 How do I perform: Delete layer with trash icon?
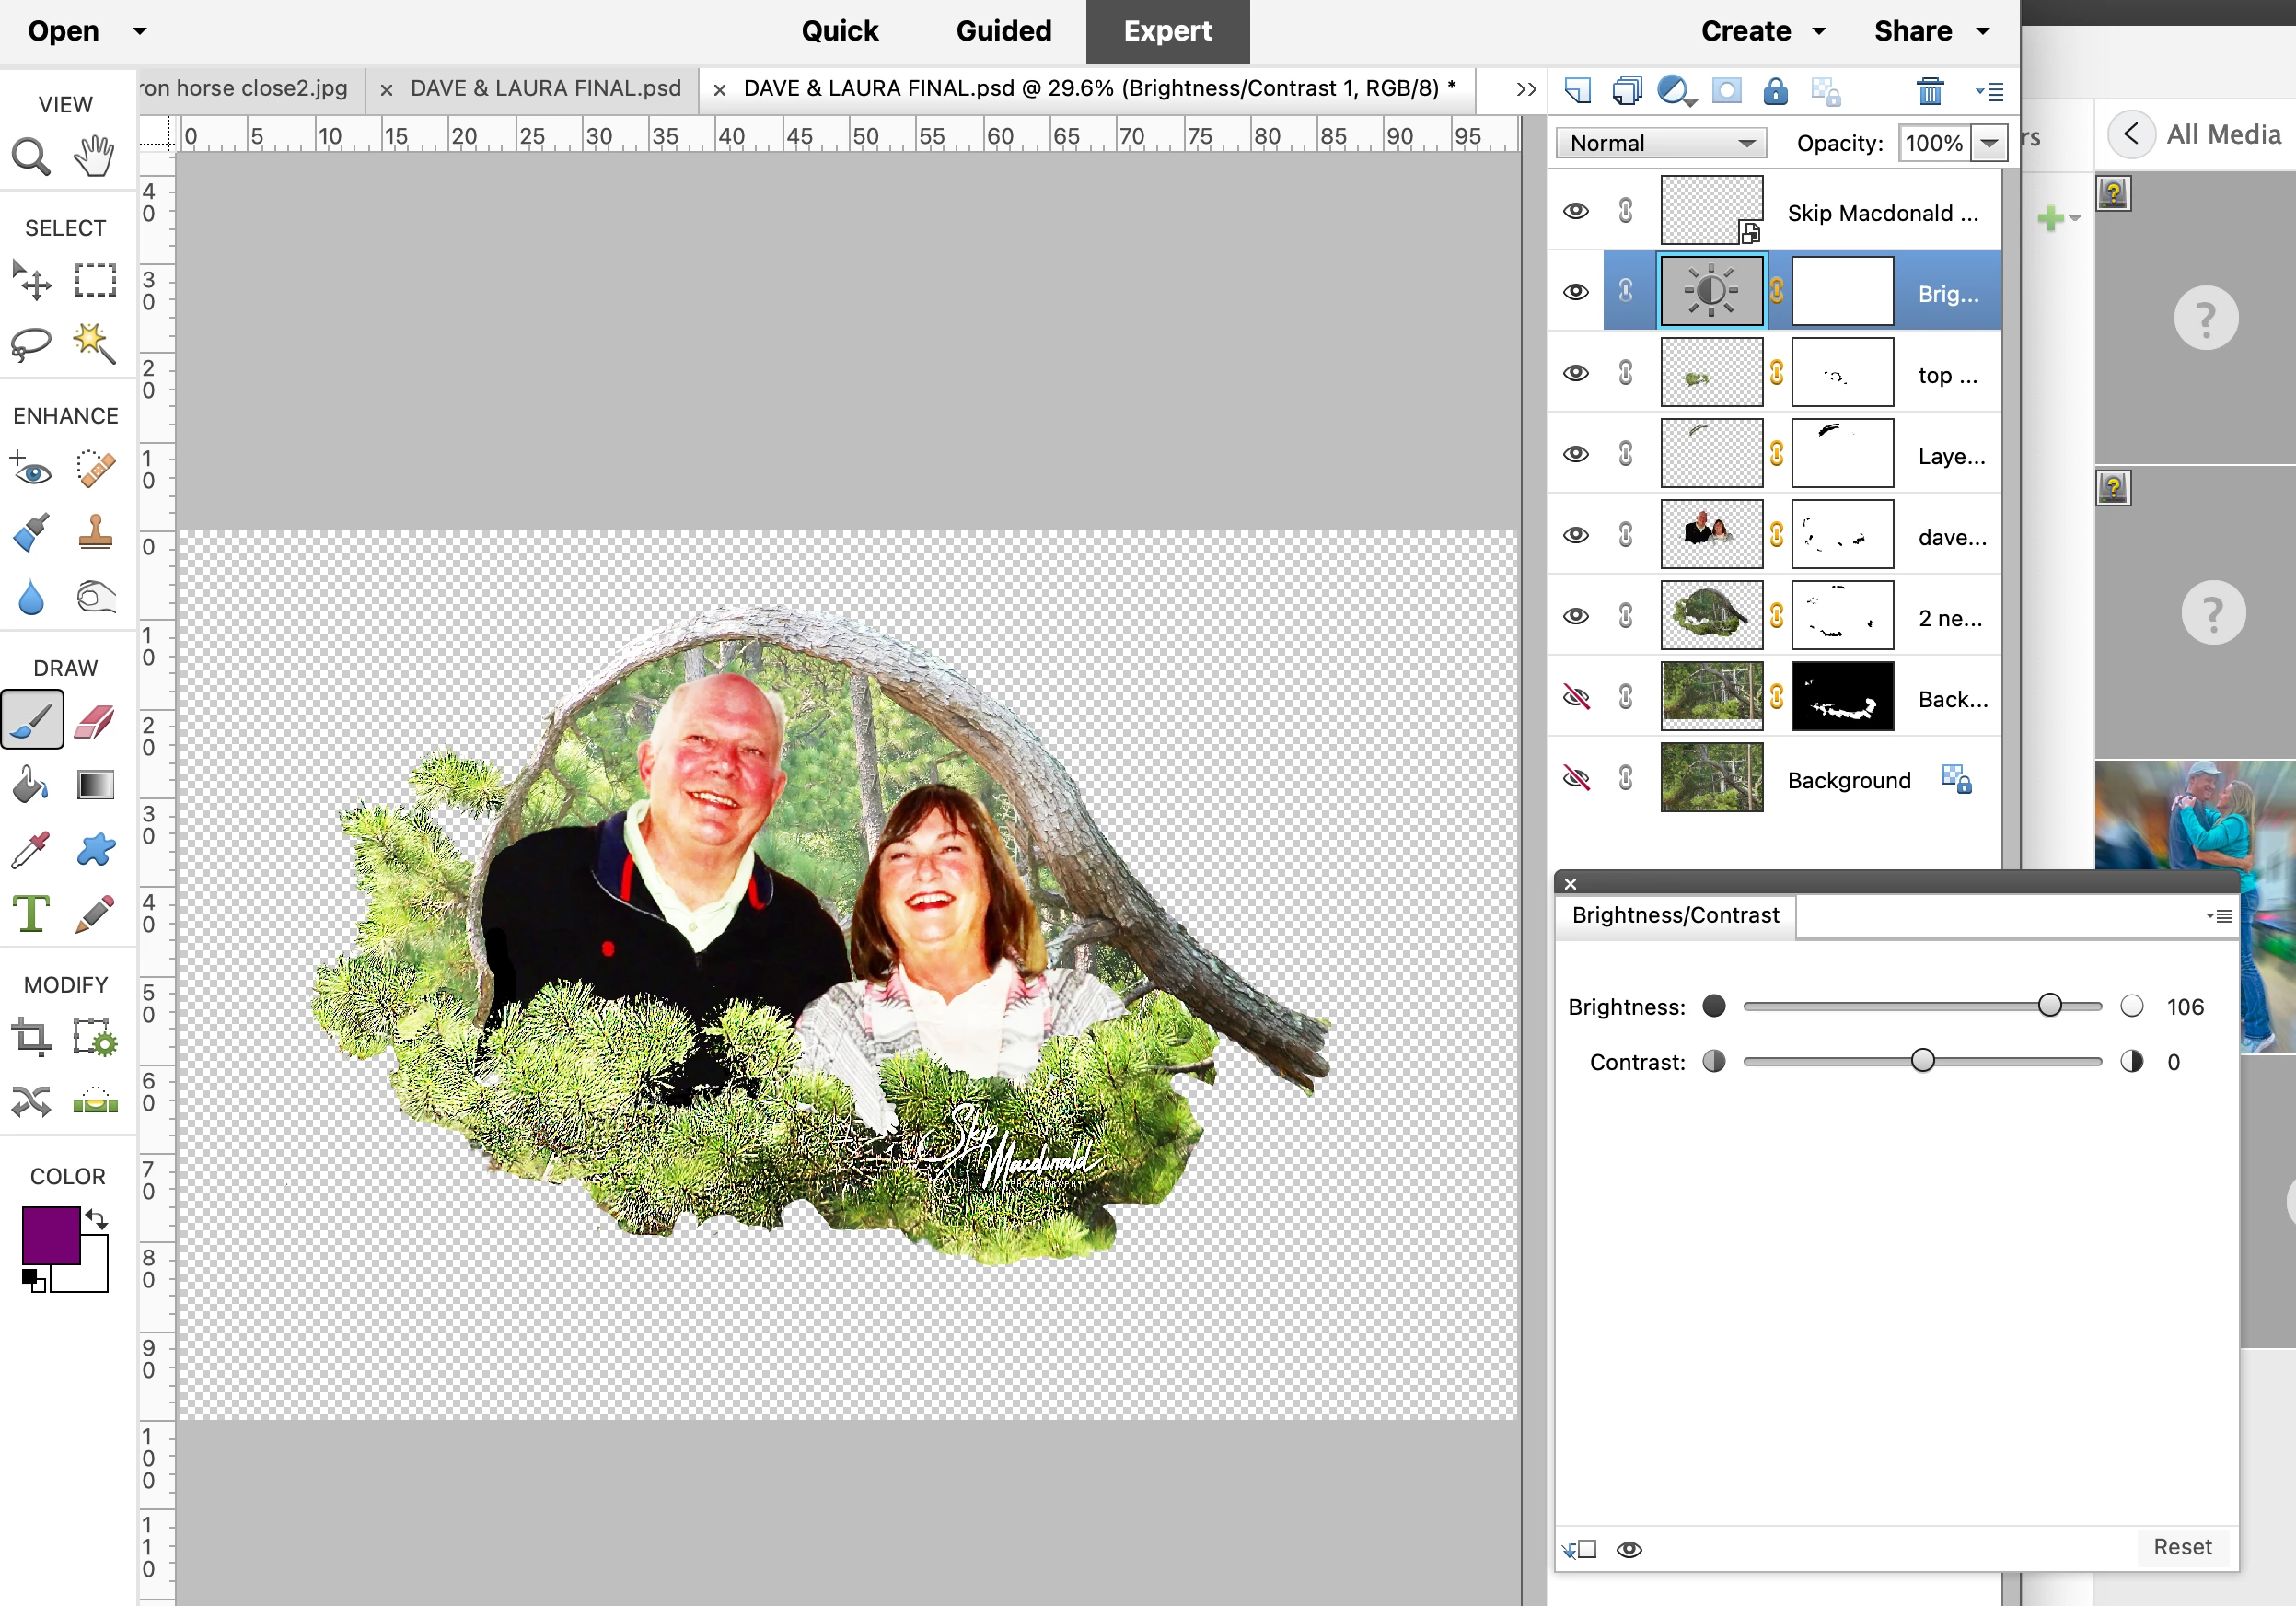1929,91
